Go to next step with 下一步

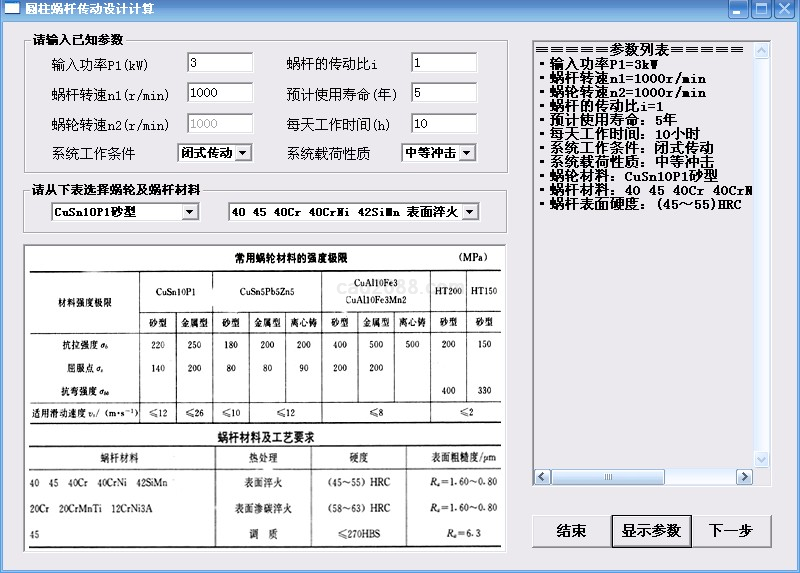pos(730,531)
